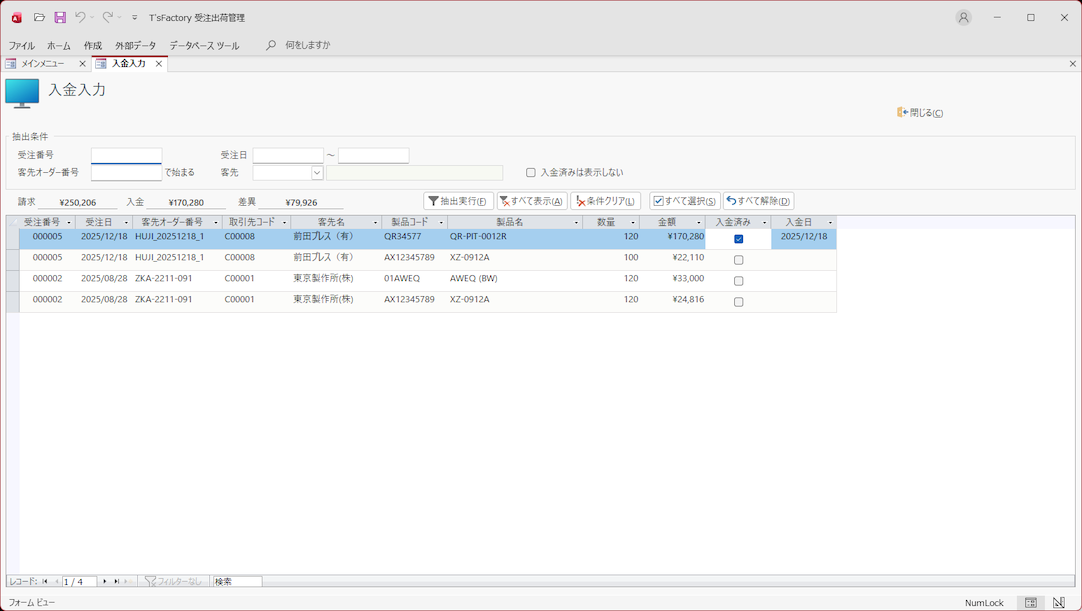Screen dimensions: 1082x611
Task: Check 入金済み for the ¥22,110 row
Action: (738, 260)
